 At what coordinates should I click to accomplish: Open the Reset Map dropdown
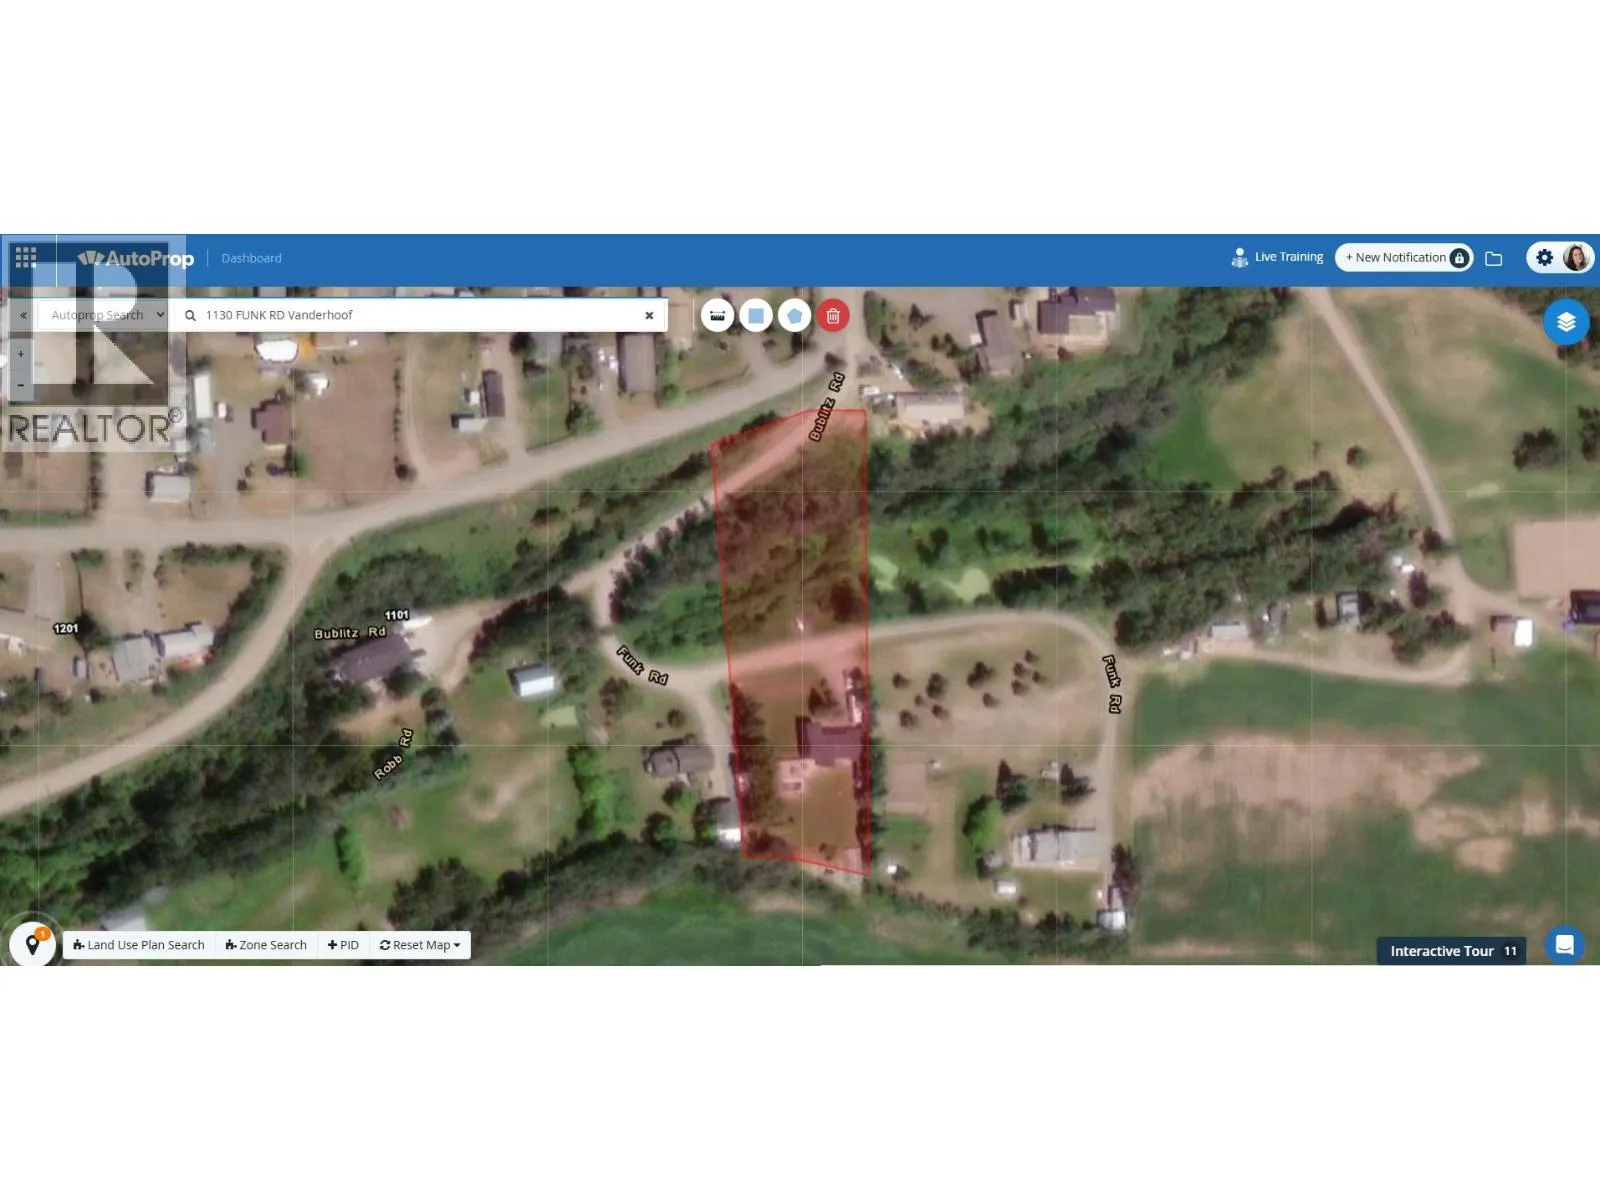pyautogui.click(x=420, y=945)
